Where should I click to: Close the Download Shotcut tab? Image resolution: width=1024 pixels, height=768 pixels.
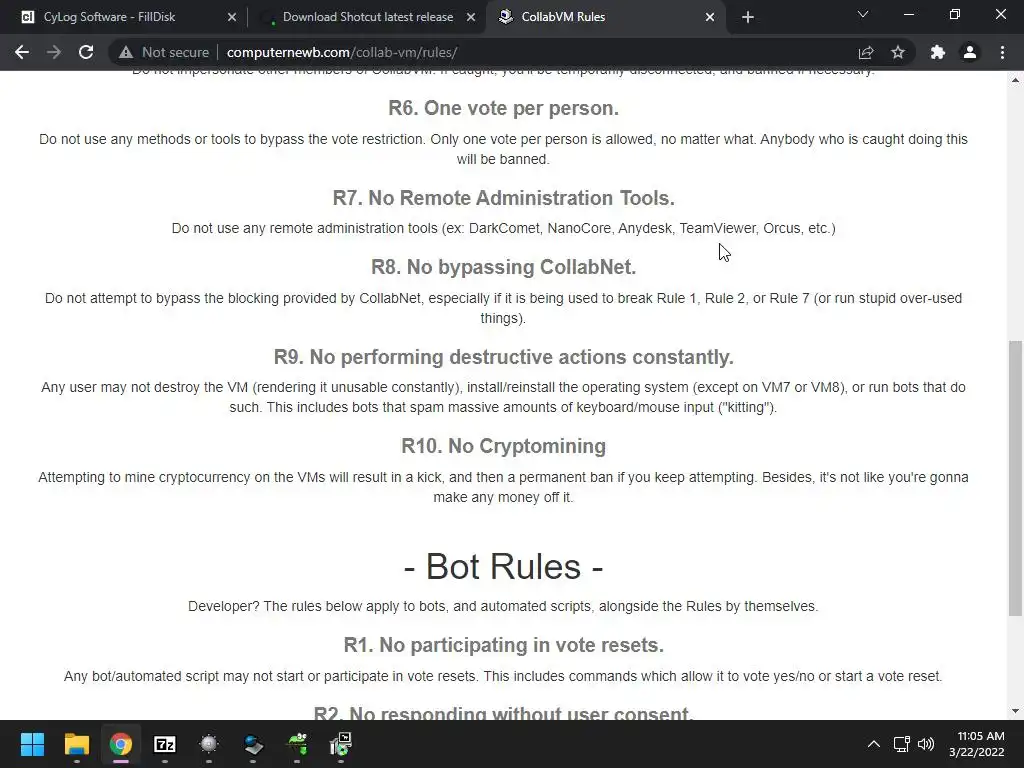point(471,17)
